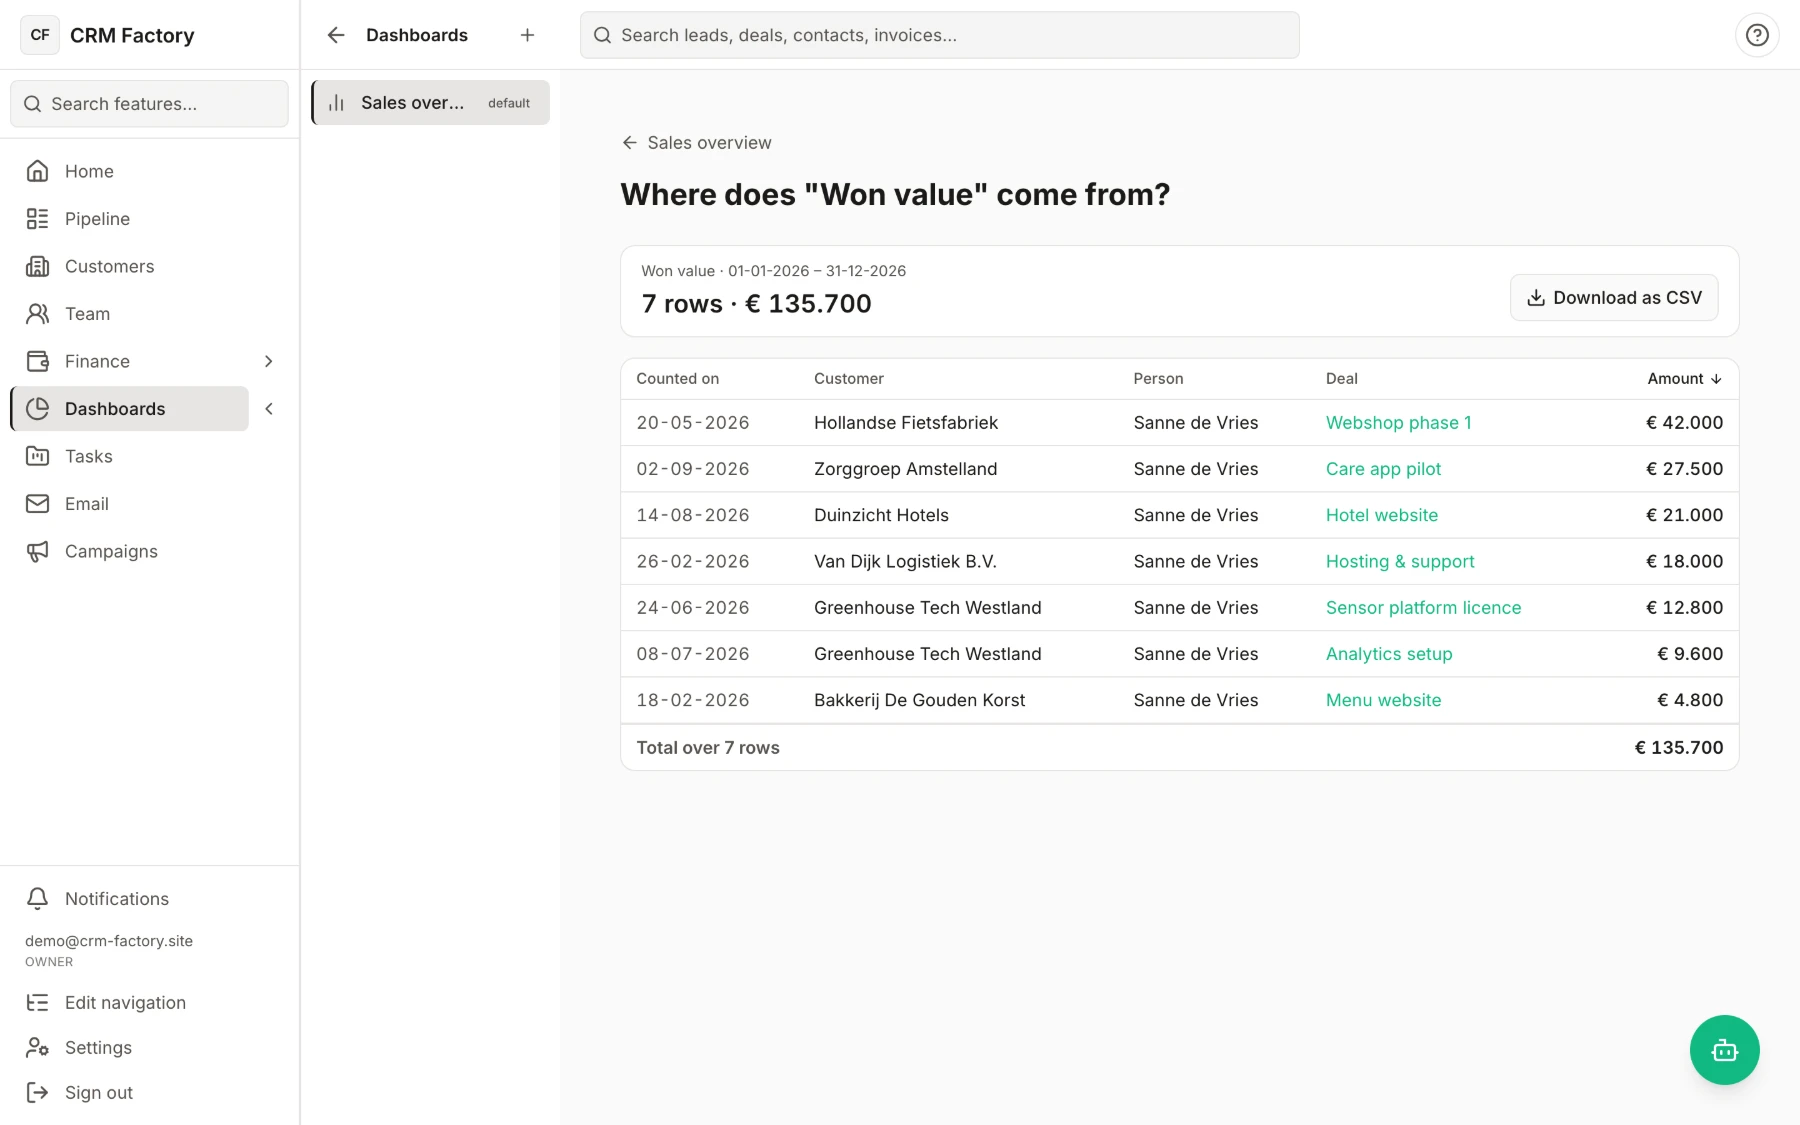1800x1125 pixels.
Task: Open the Home sidebar item
Action: [129, 171]
